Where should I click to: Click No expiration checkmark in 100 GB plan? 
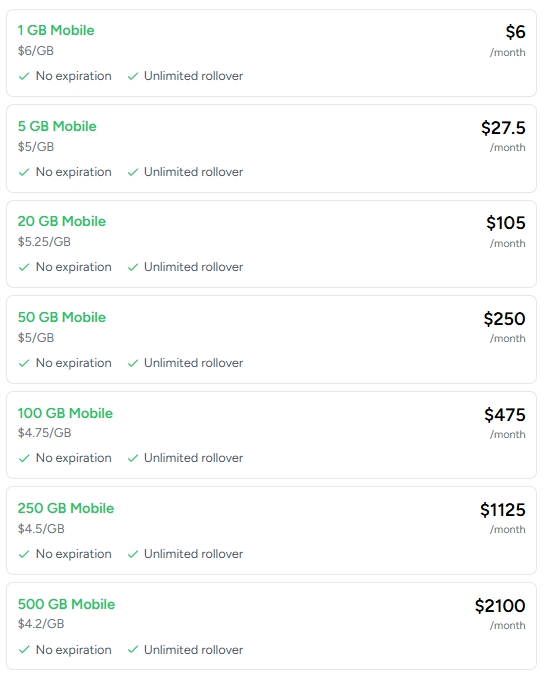(x=24, y=458)
